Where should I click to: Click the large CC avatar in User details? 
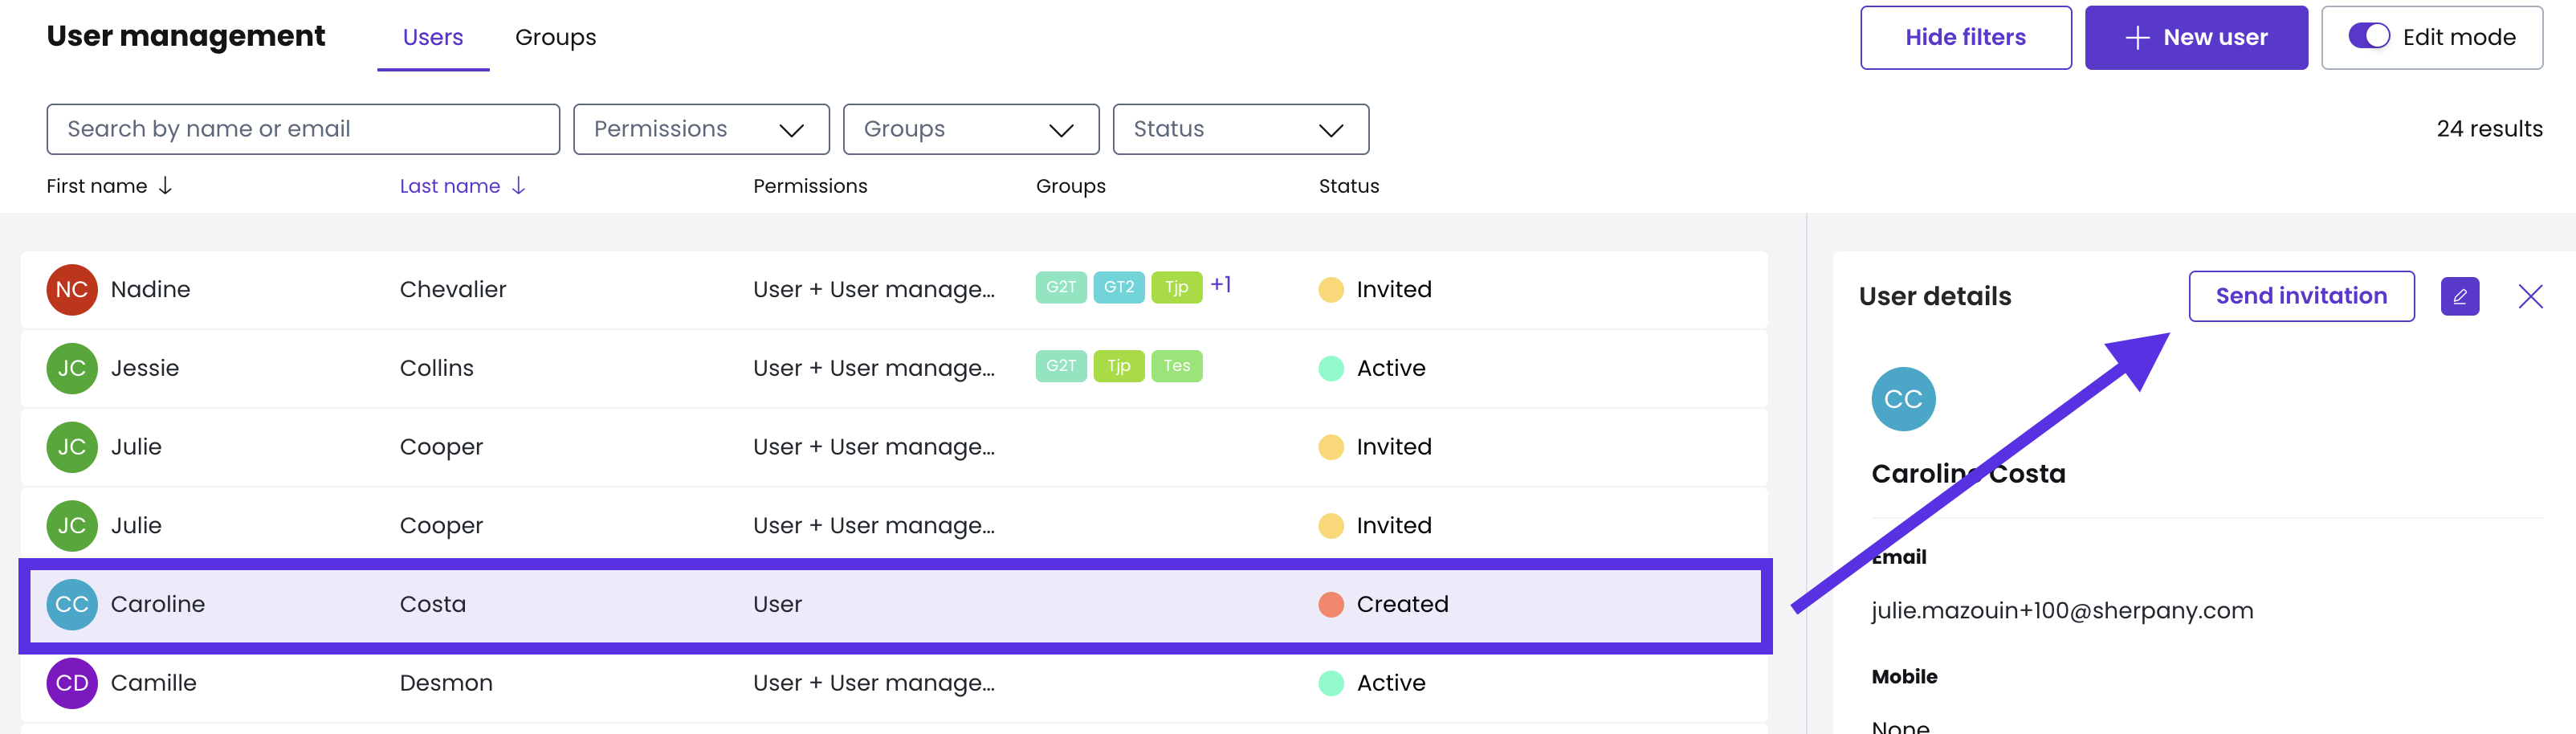1903,399
